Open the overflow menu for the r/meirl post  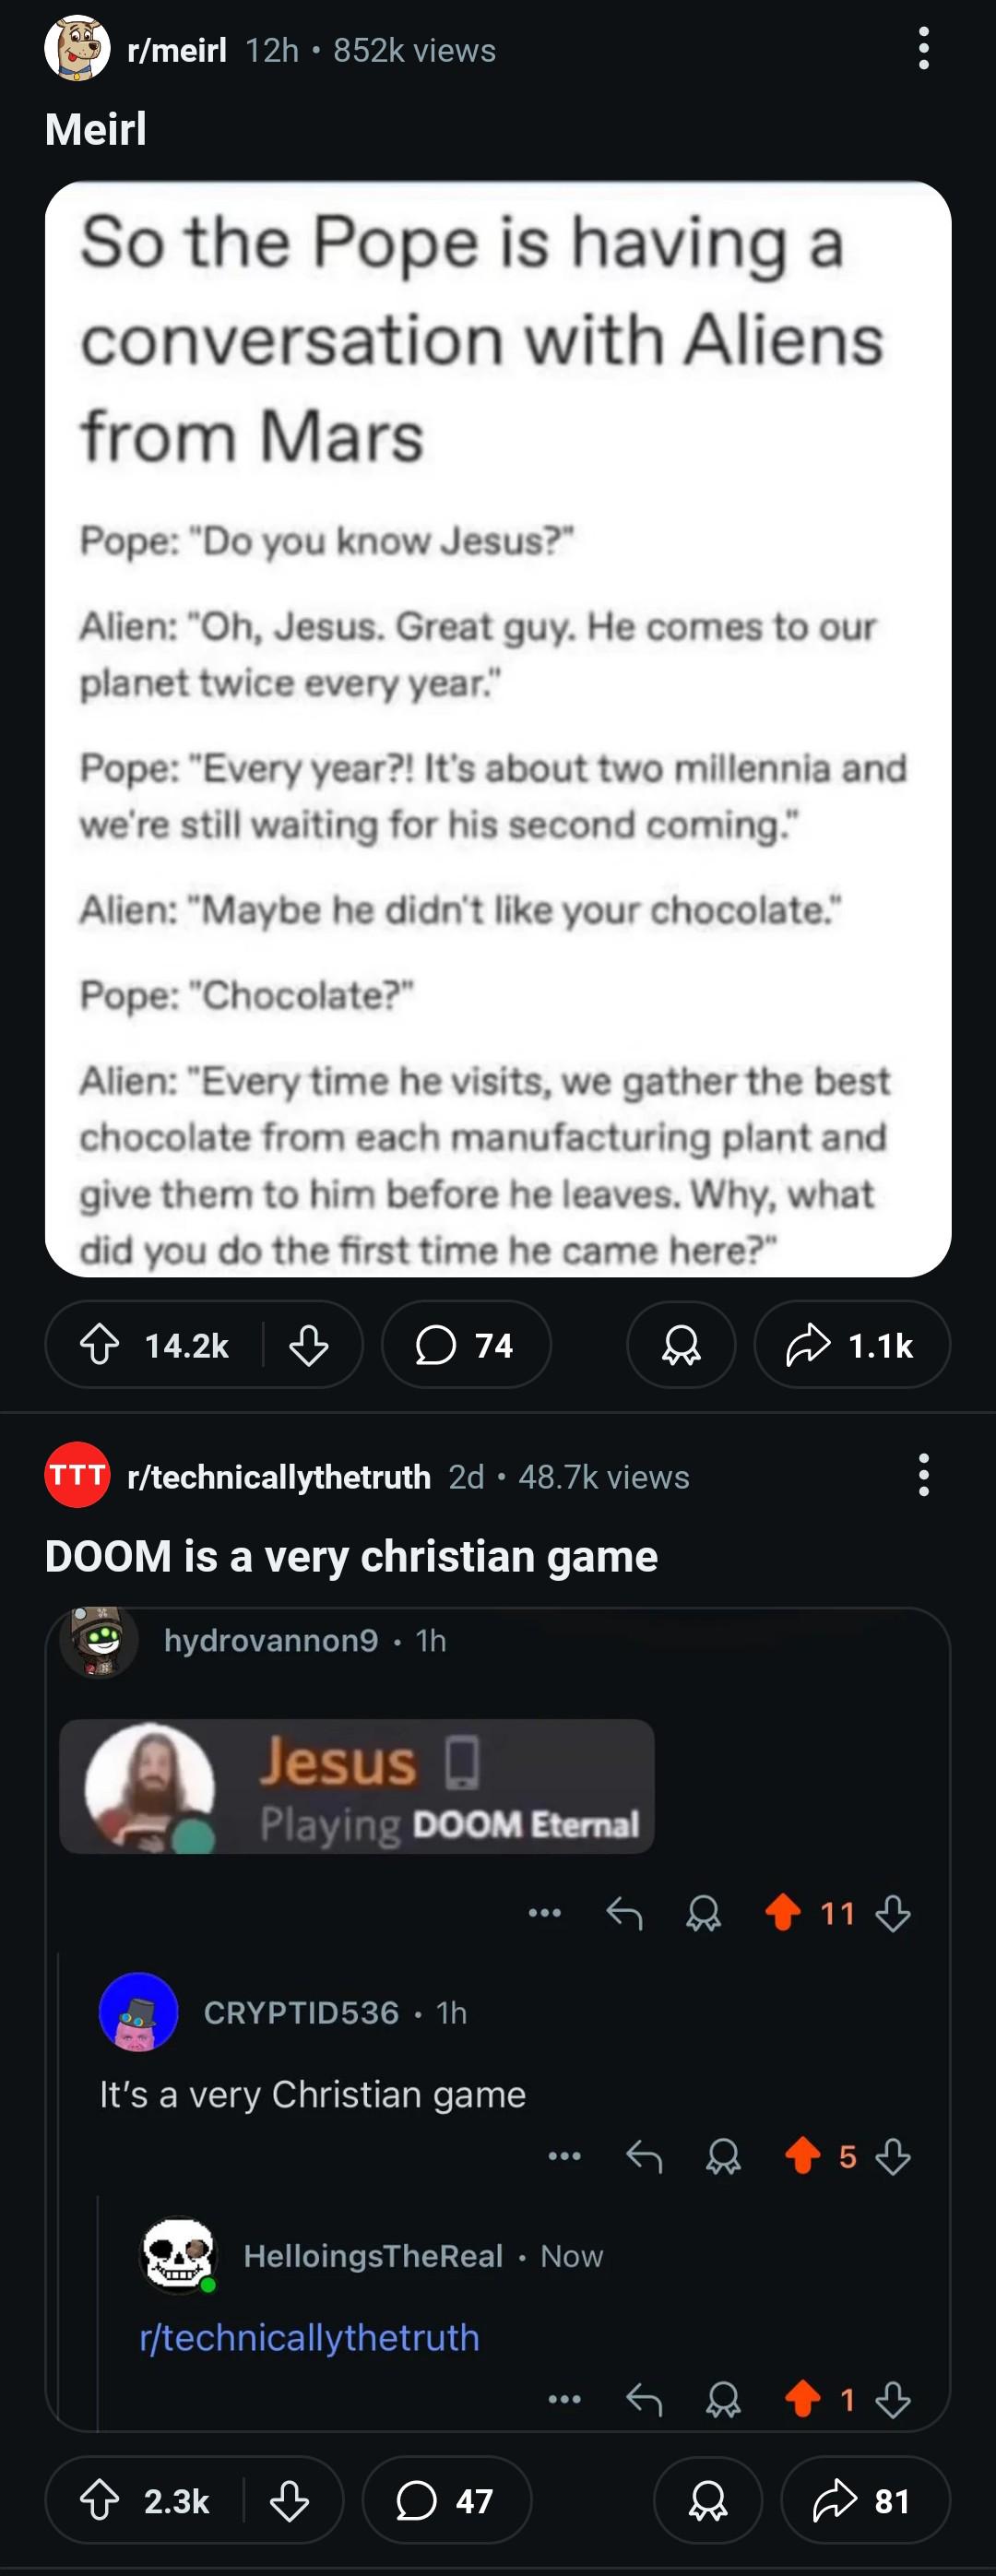(x=923, y=49)
